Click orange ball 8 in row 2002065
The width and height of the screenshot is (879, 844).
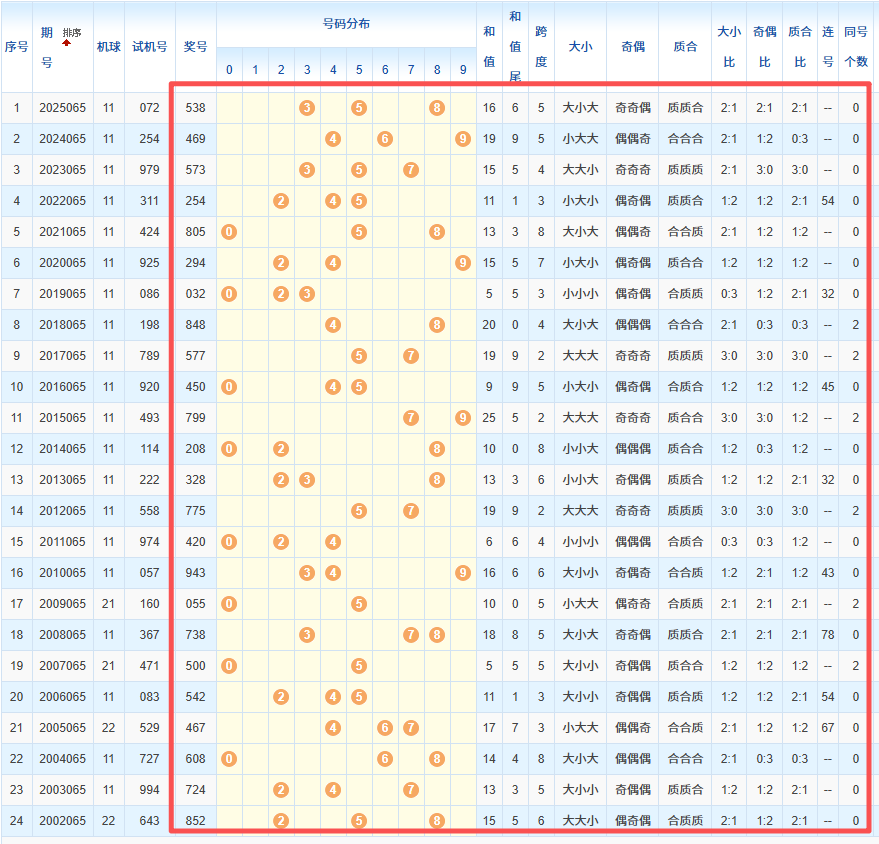coord(437,821)
